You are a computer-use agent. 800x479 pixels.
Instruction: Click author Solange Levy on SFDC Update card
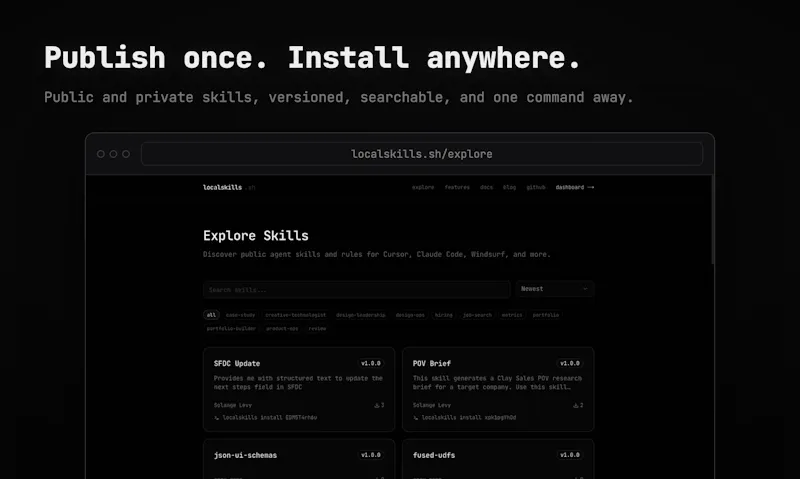(x=233, y=405)
